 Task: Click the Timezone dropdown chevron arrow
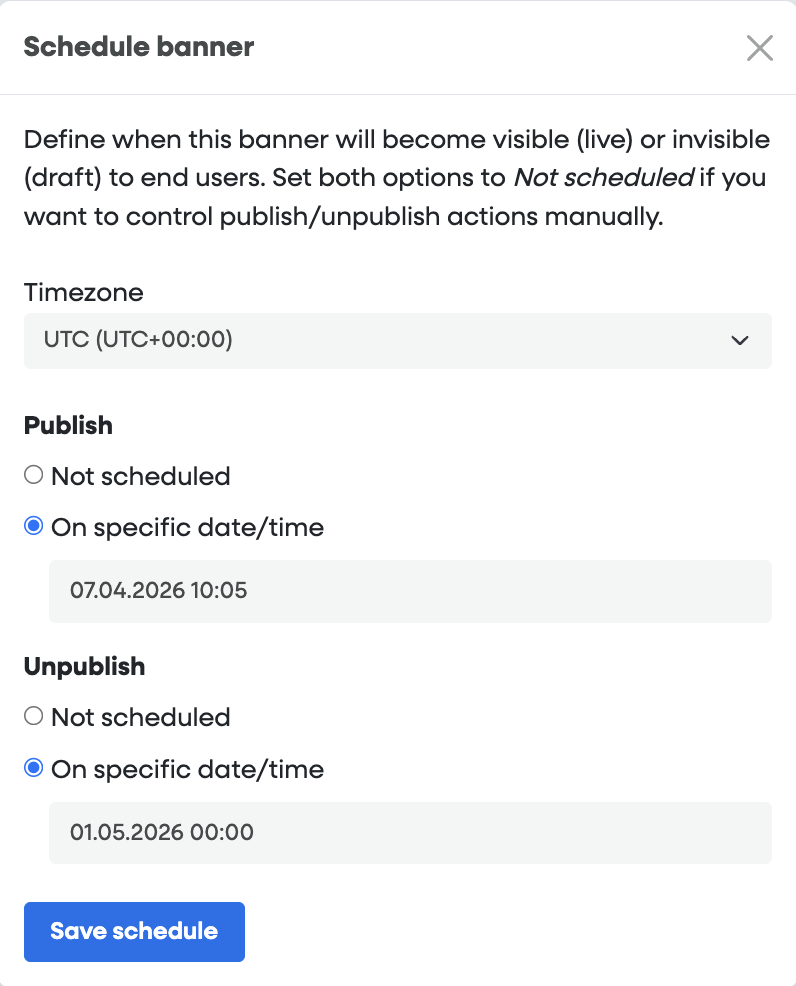pos(740,341)
